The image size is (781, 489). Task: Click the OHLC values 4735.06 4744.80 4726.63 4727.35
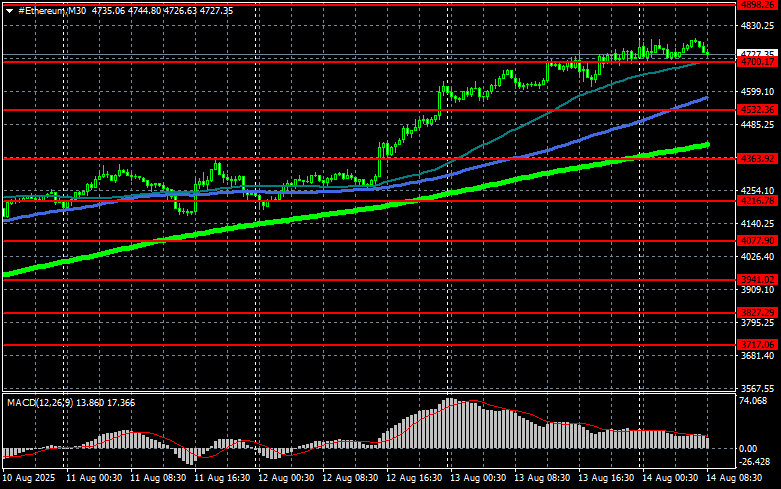click(162, 10)
